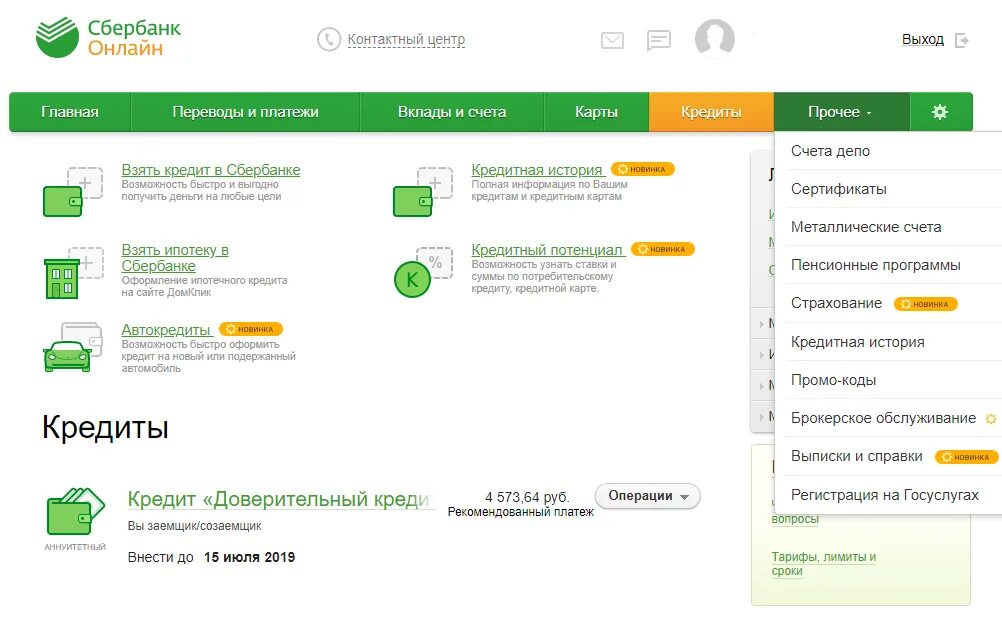Click the Вы заемщик/созаемщик text

point(195,526)
